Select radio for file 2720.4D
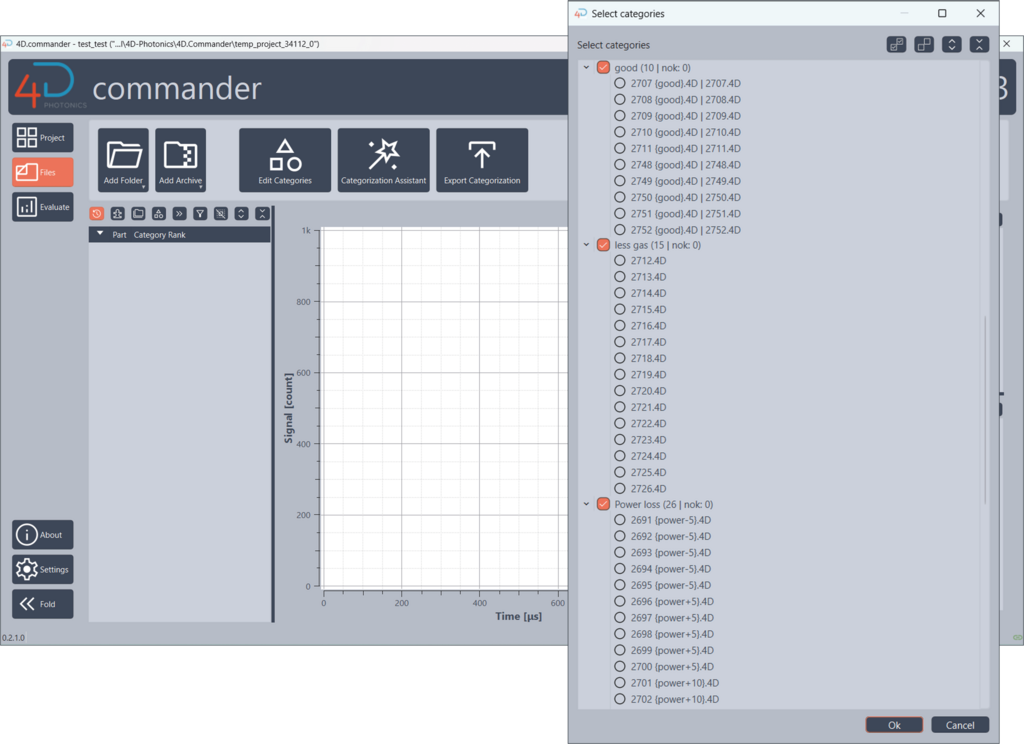 pos(620,391)
